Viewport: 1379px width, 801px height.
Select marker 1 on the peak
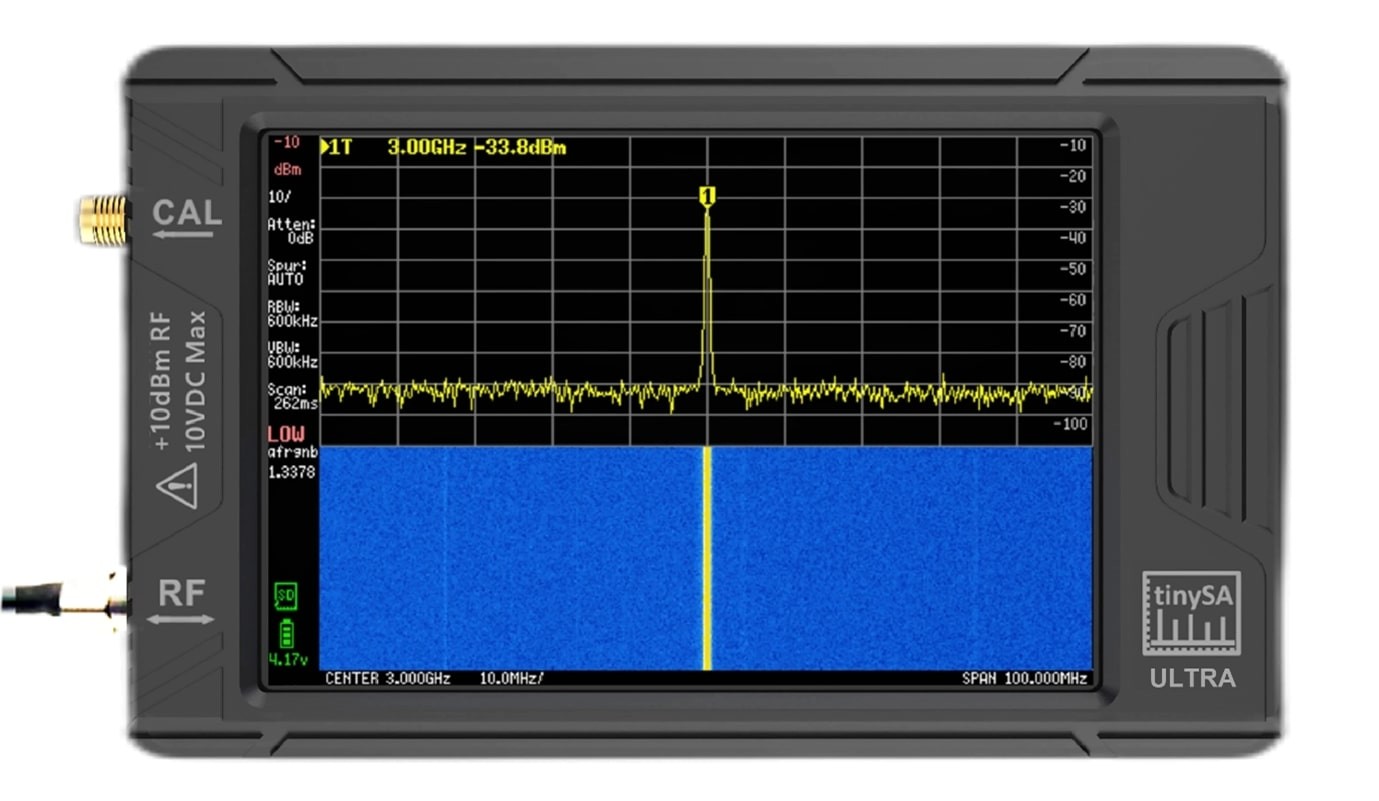click(x=708, y=198)
